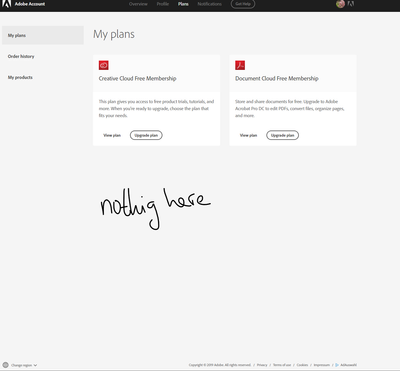Upgrade plan for Creative Cloud membership
This screenshot has height=371, width=400.
coord(146,135)
